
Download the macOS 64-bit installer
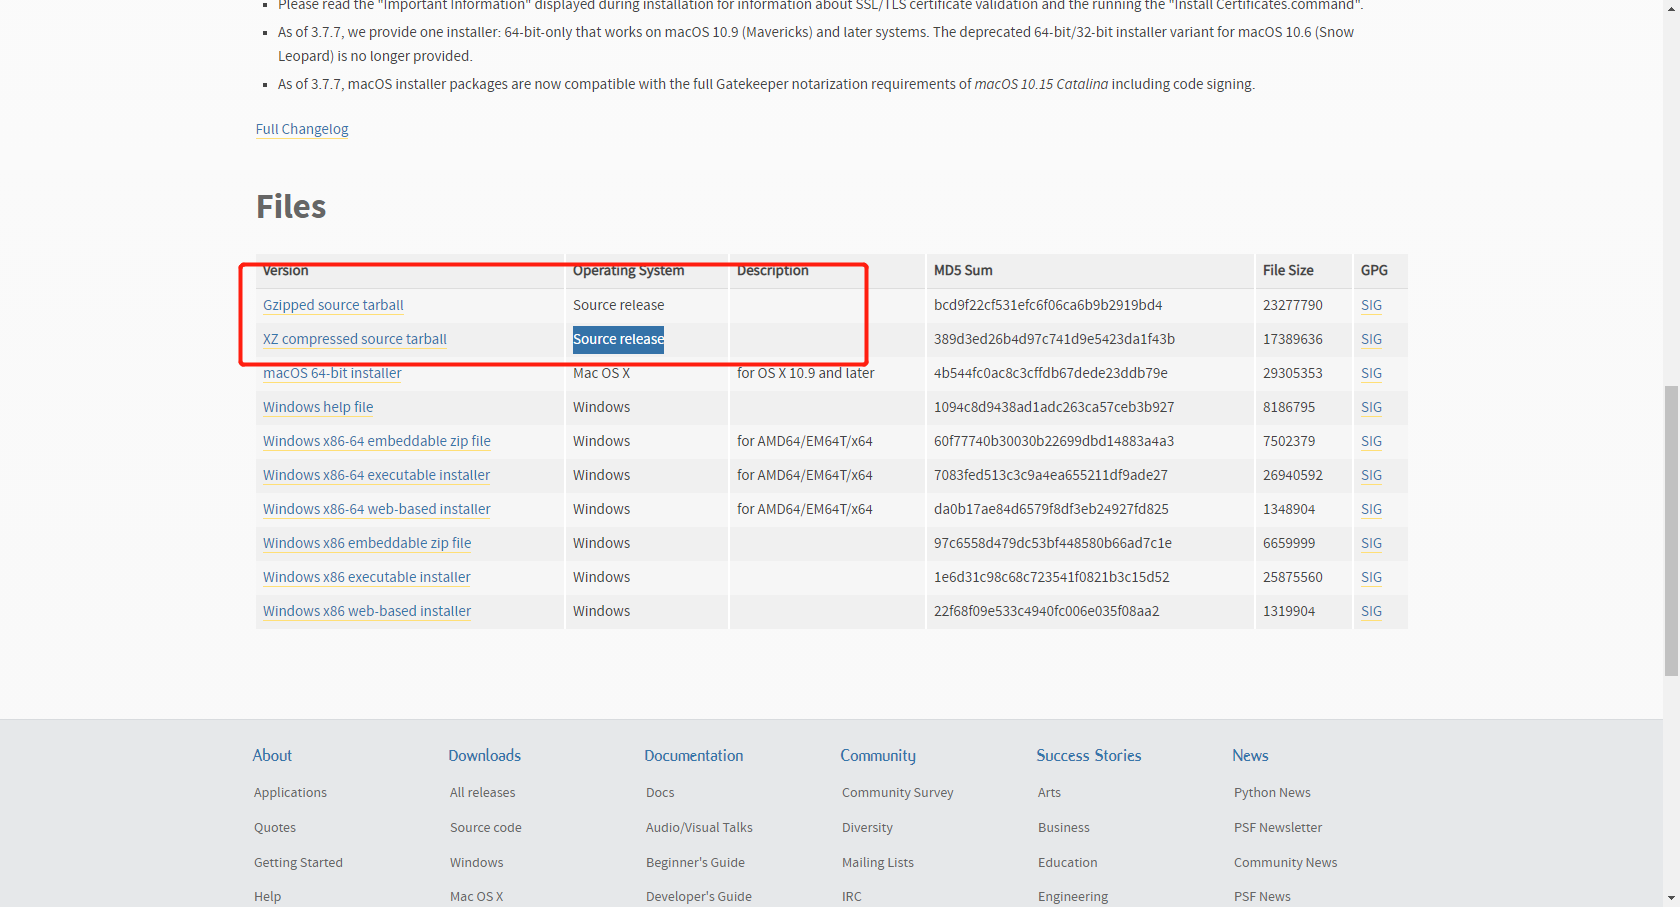[332, 373]
